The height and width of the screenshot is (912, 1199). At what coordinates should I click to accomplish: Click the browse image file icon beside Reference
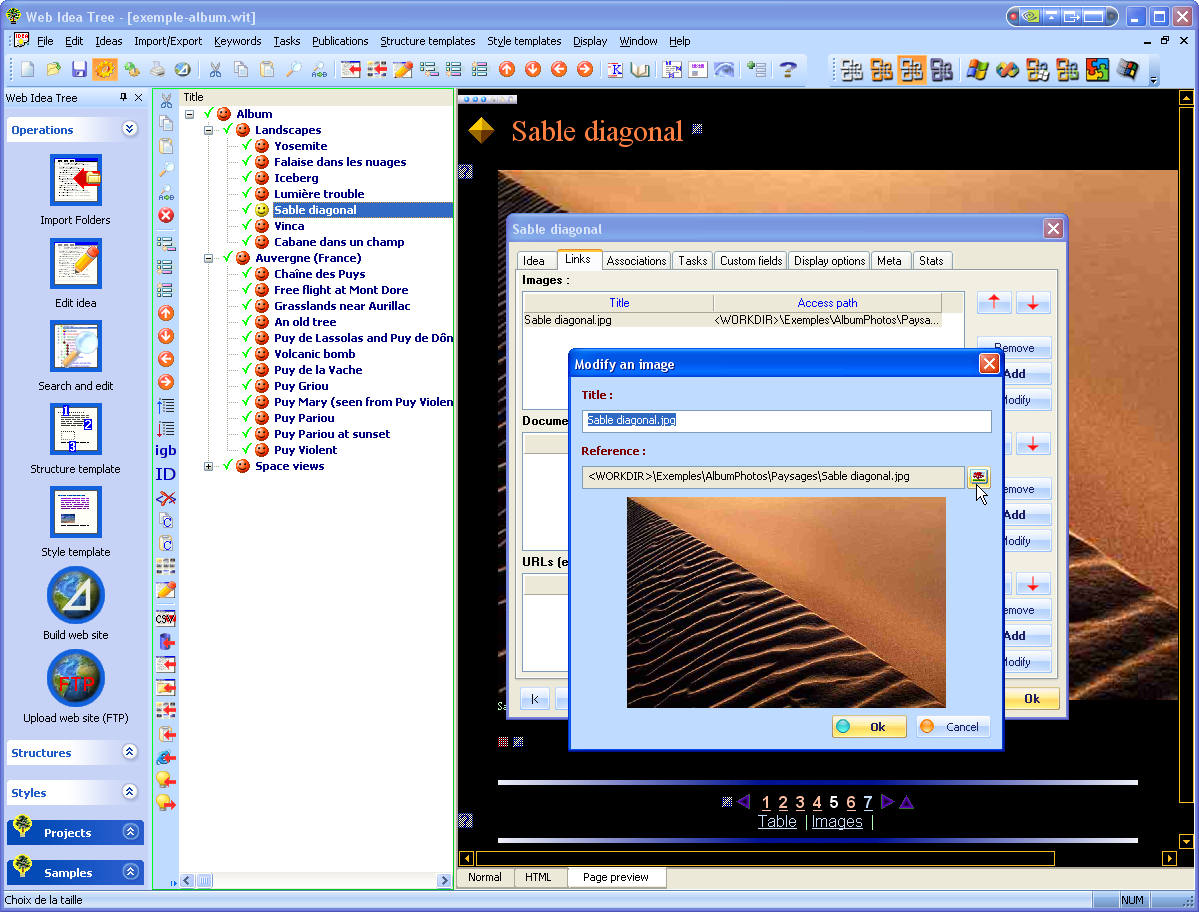[978, 477]
